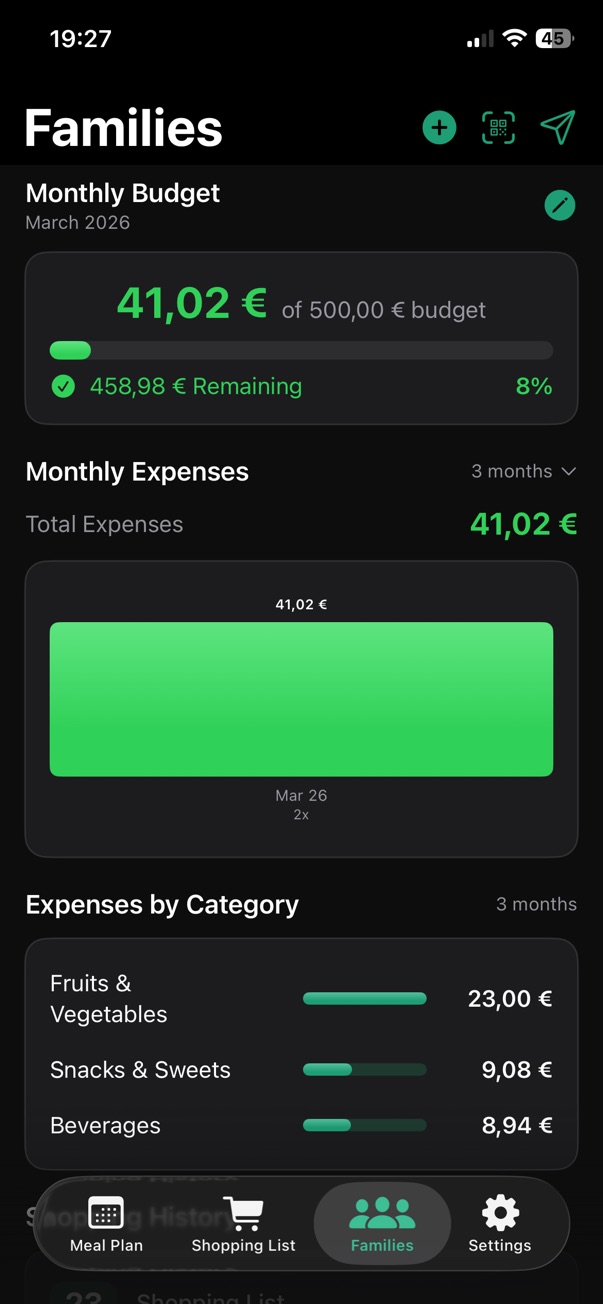603x1304 pixels.
Task: Open the 3 months period dropdown
Action: pyautogui.click(x=524, y=471)
